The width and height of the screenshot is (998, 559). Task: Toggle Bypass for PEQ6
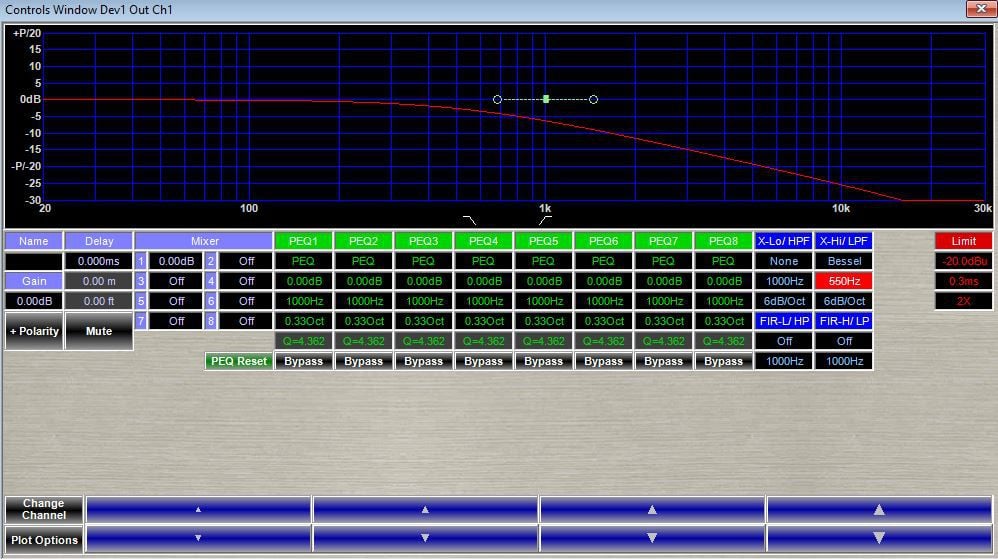pyautogui.click(x=603, y=361)
